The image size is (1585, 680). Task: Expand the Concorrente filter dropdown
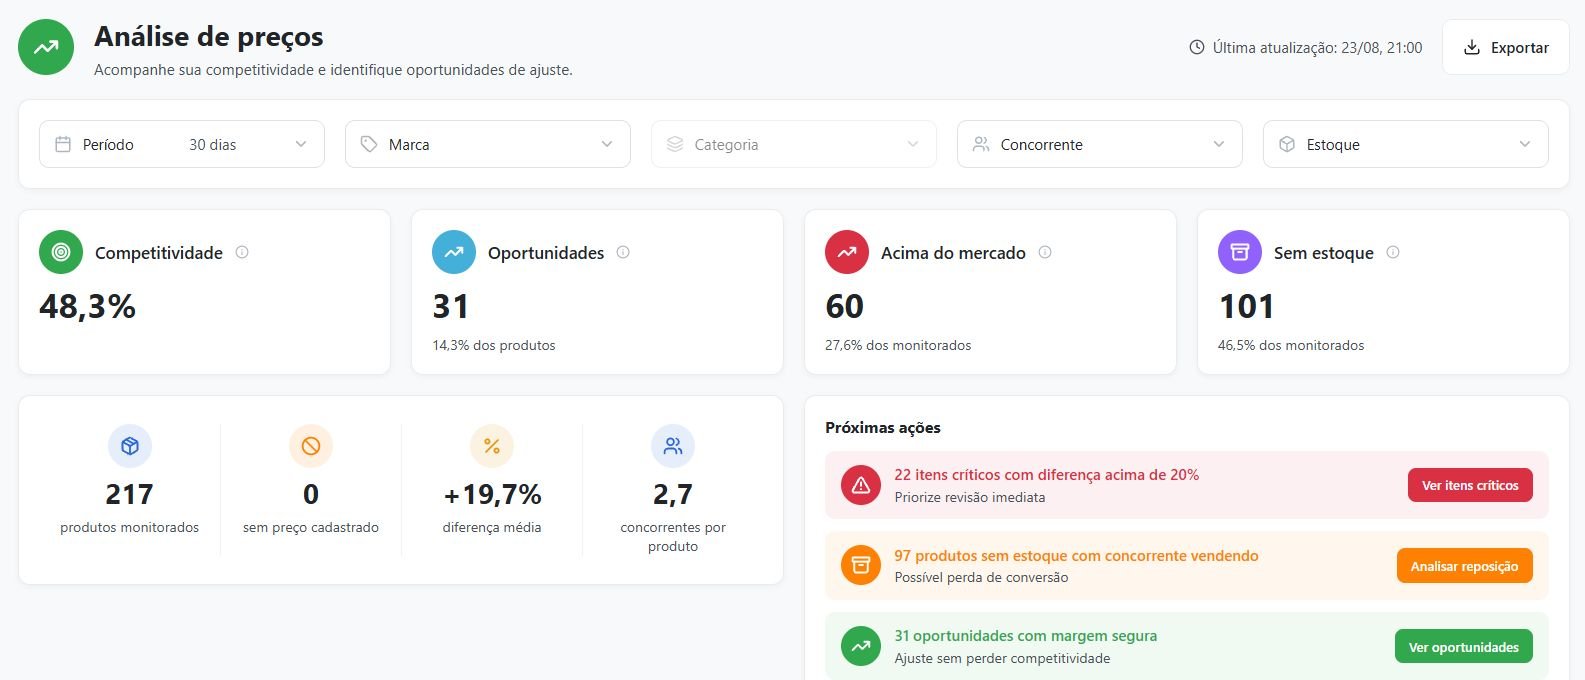[x=1100, y=144]
